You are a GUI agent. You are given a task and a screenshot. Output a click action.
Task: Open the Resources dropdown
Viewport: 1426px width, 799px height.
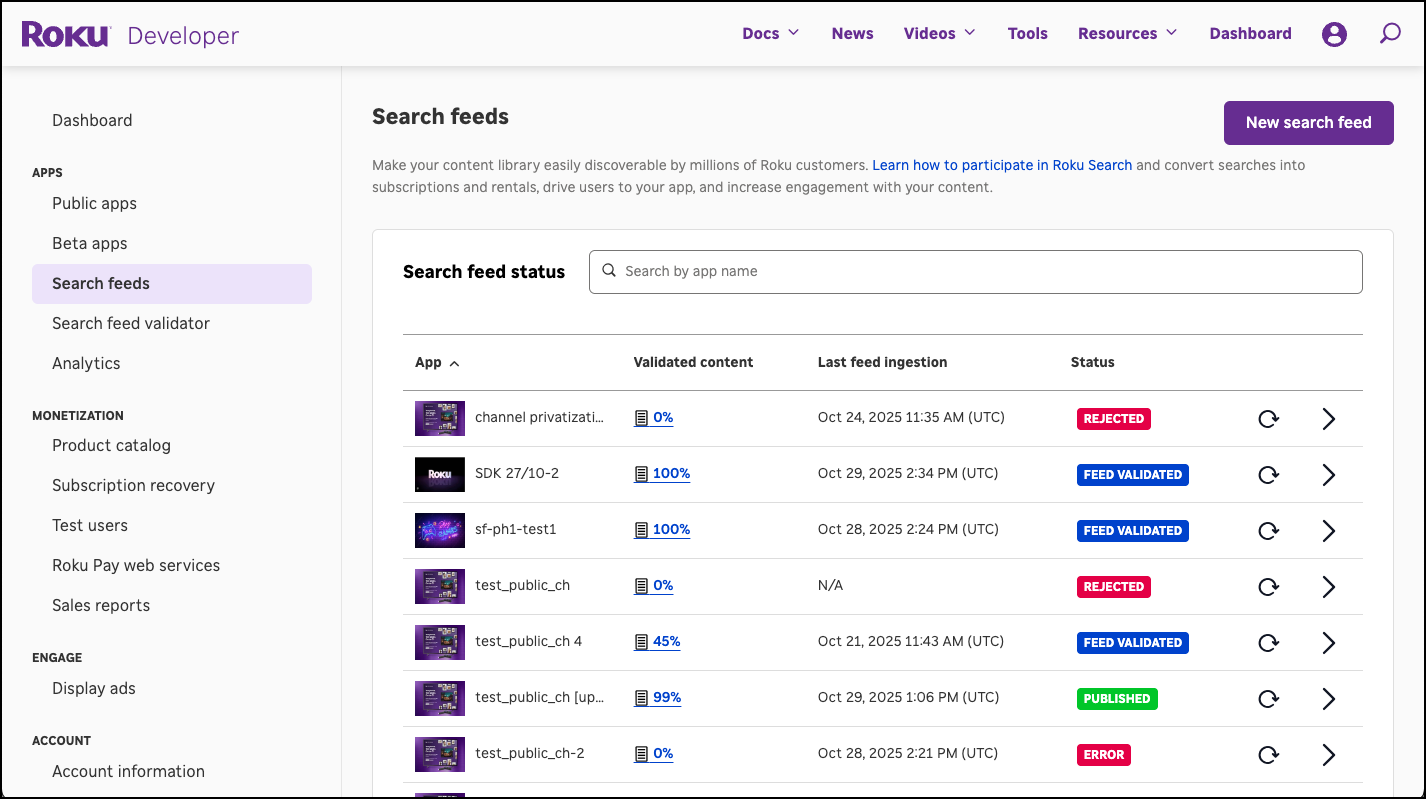[x=1126, y=33]
